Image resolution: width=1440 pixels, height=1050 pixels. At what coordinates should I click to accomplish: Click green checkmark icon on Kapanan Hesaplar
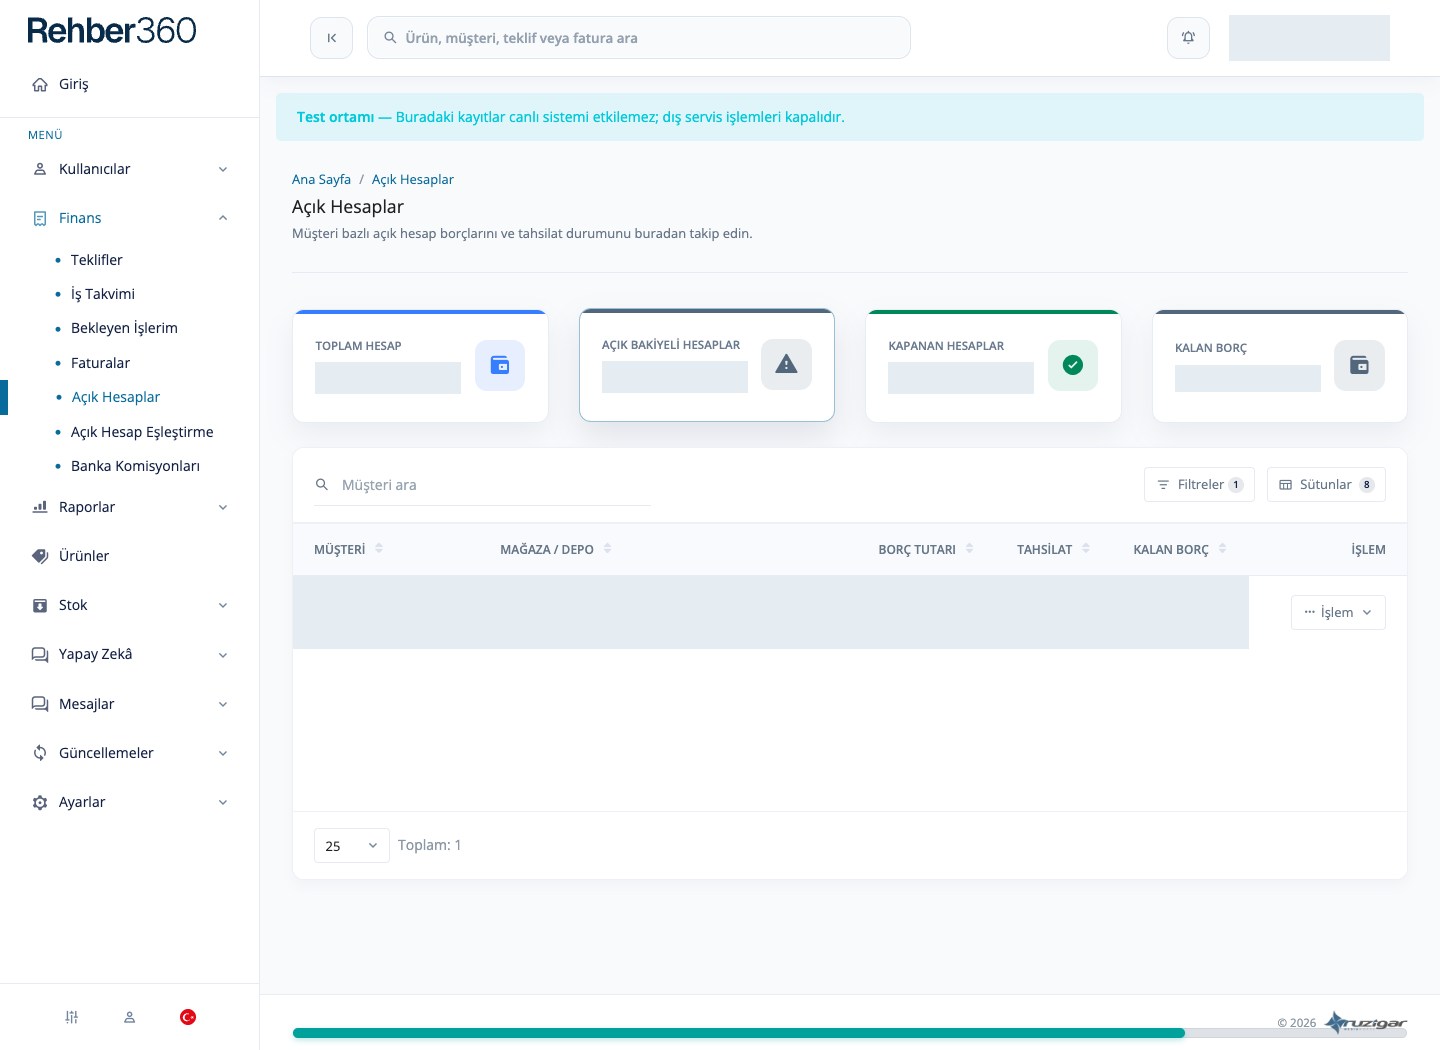click(1073, 365)
